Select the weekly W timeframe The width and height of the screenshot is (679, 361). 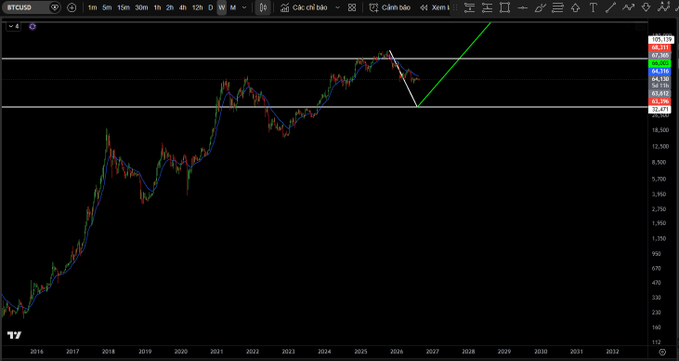click(x=222, y=7)
